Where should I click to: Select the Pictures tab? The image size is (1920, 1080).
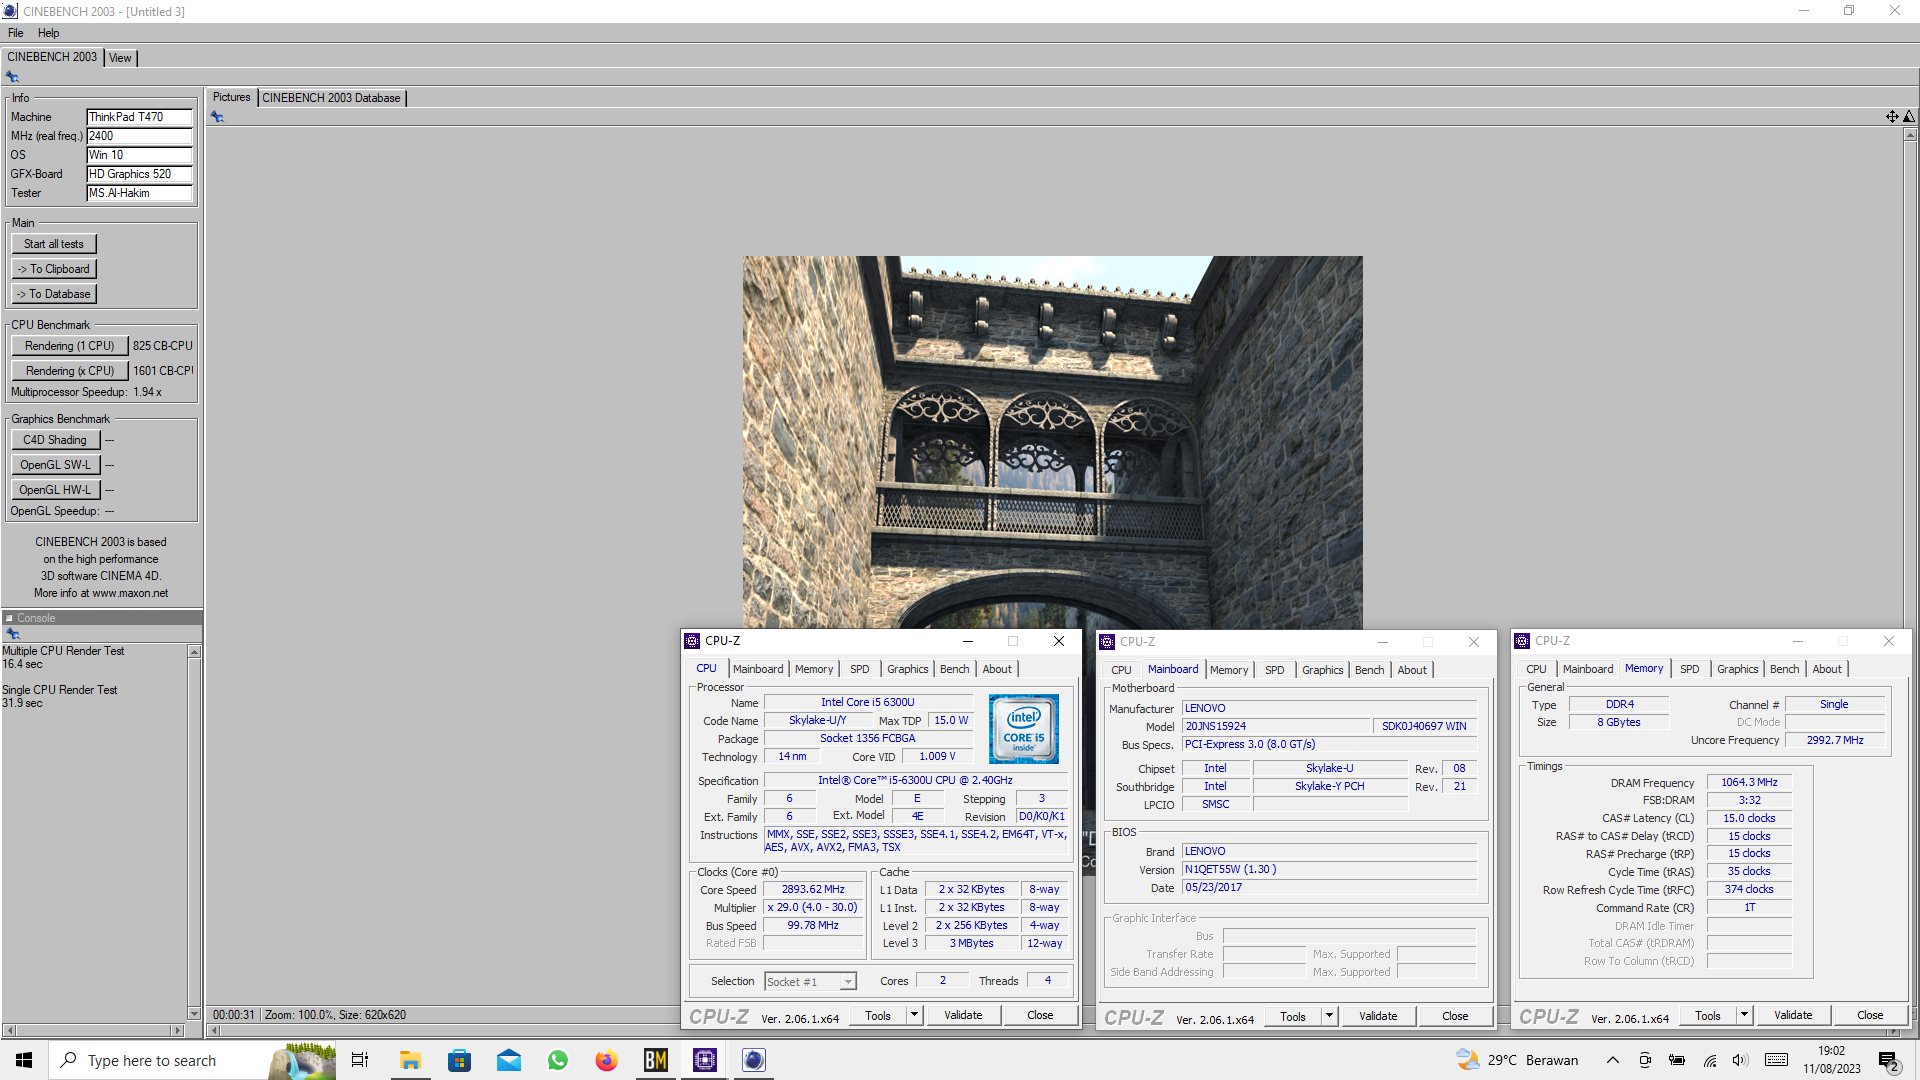(231, 97)
